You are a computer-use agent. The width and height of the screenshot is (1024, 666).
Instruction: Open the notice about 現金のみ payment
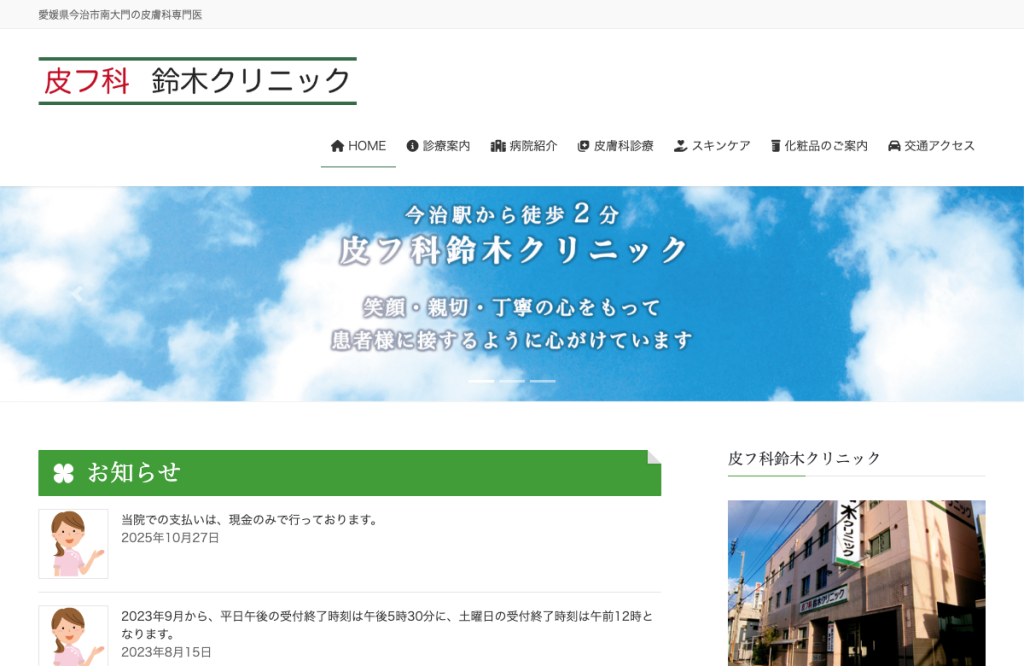tap(249, 520)
